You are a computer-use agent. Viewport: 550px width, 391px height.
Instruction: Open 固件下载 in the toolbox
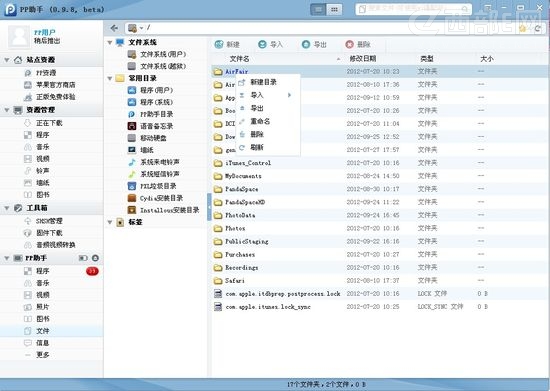49,233
